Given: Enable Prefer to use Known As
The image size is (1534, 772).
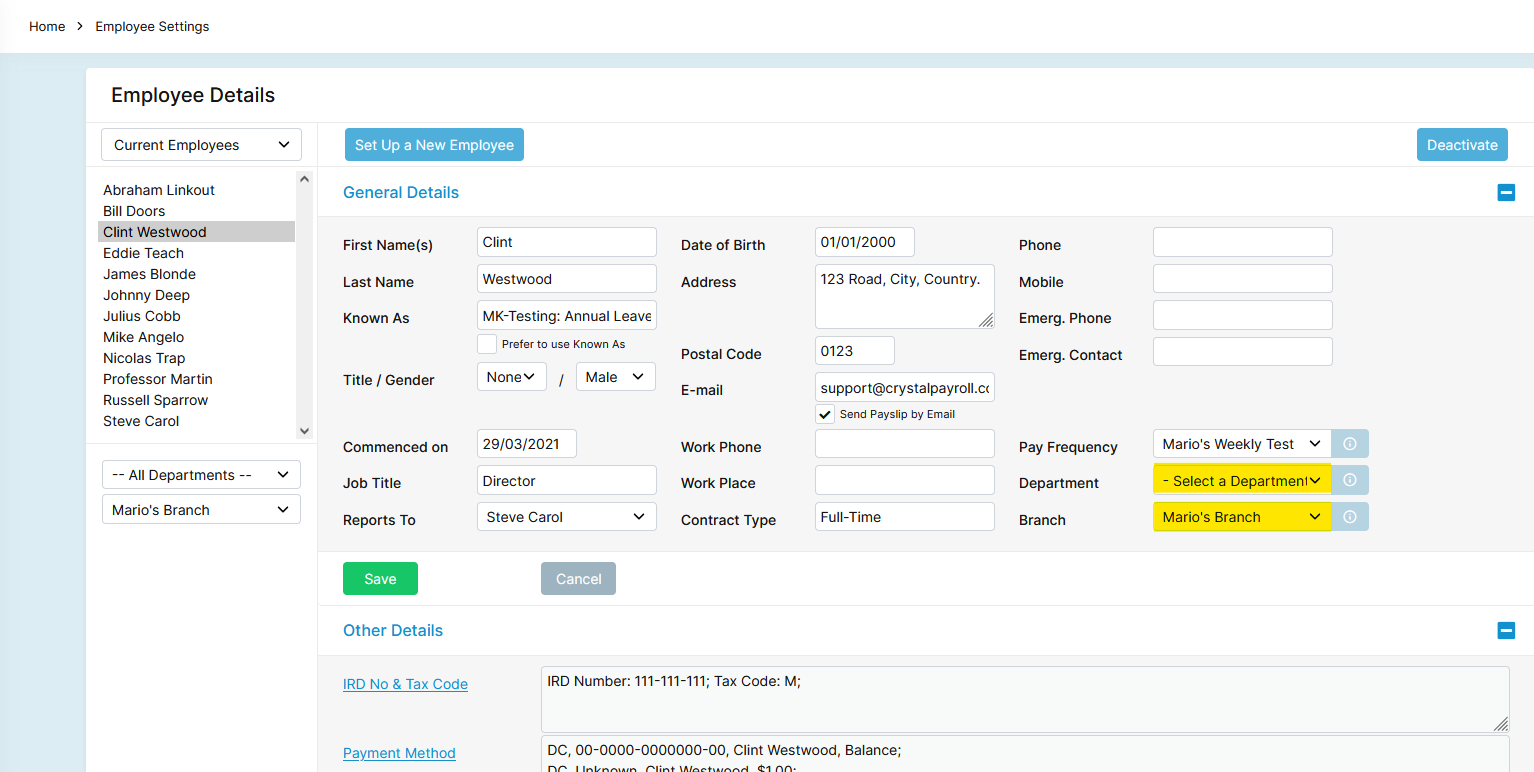Looking at the screenshot, I should pos(487,343).
